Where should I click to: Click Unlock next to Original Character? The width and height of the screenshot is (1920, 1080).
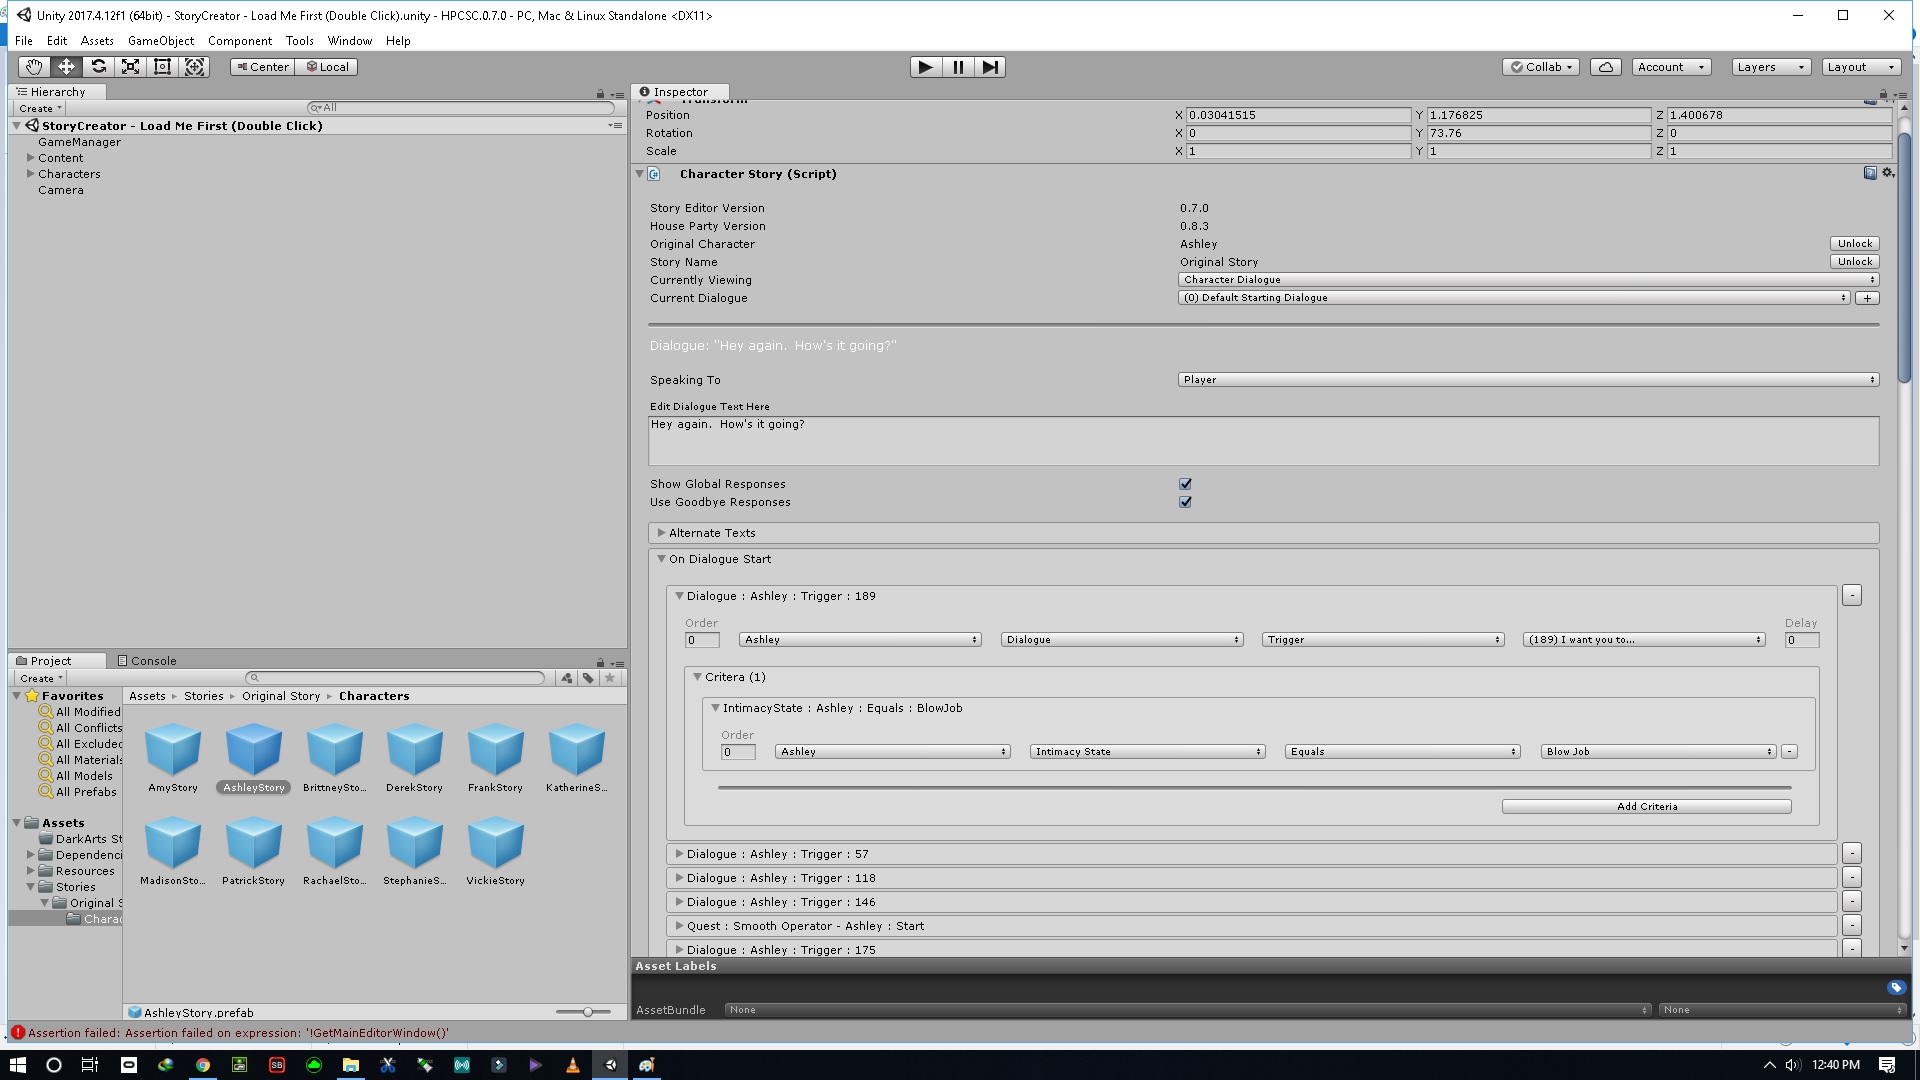click(1854, 244)
